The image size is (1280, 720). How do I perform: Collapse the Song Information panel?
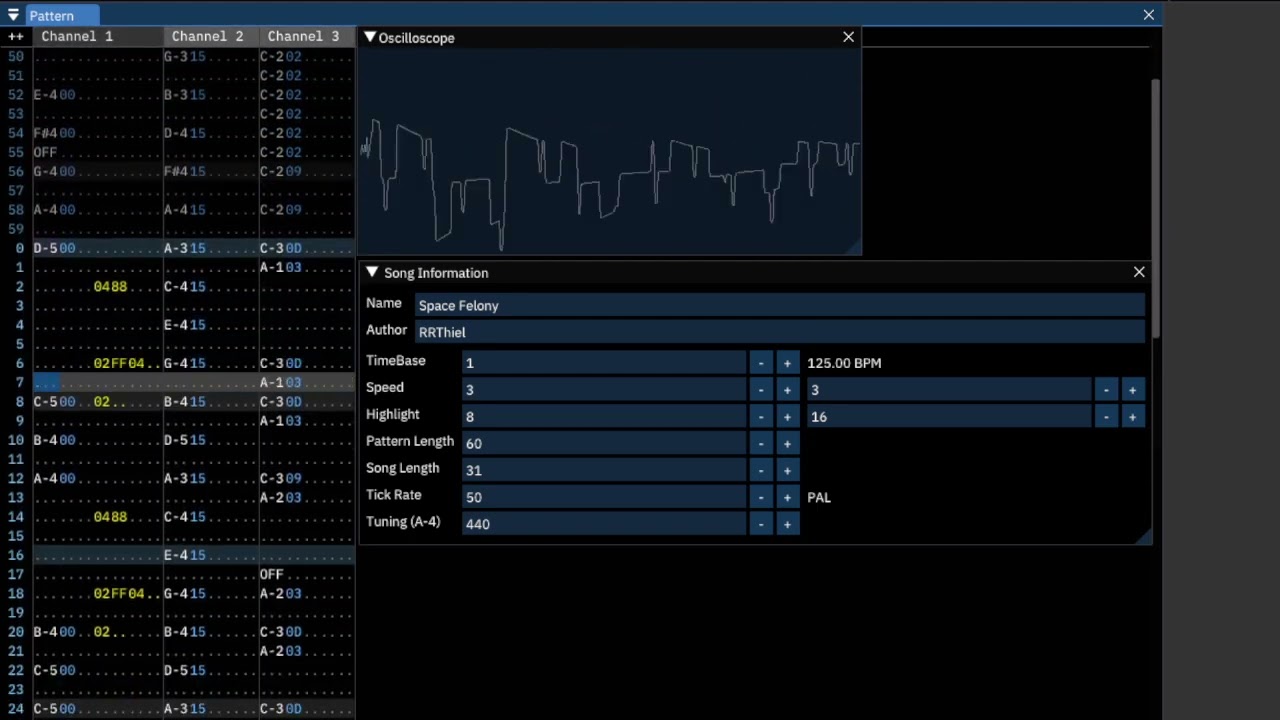tap(372, 273)
